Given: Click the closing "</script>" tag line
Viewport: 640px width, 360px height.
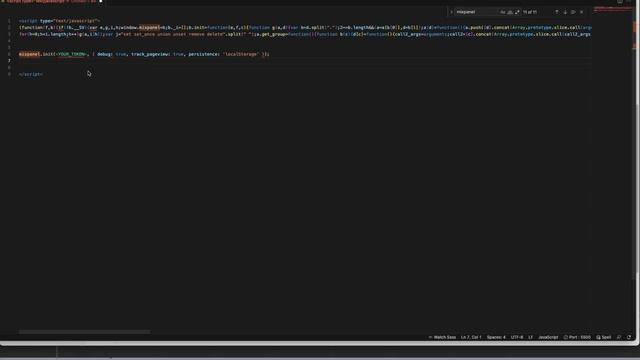Looking at the screenshot, I should 31,74.
